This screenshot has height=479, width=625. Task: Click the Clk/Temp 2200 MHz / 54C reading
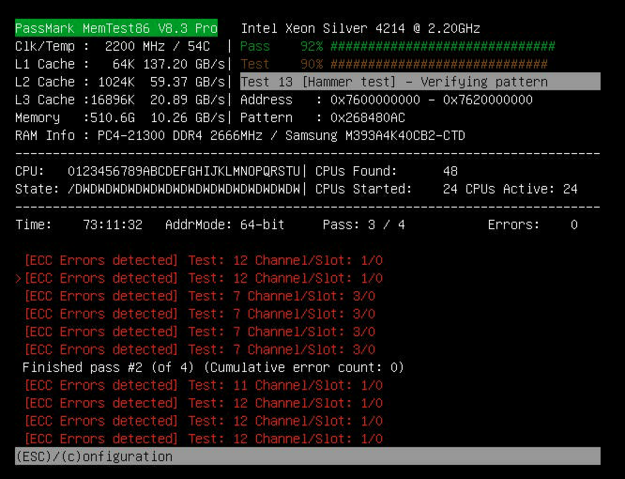112,46
